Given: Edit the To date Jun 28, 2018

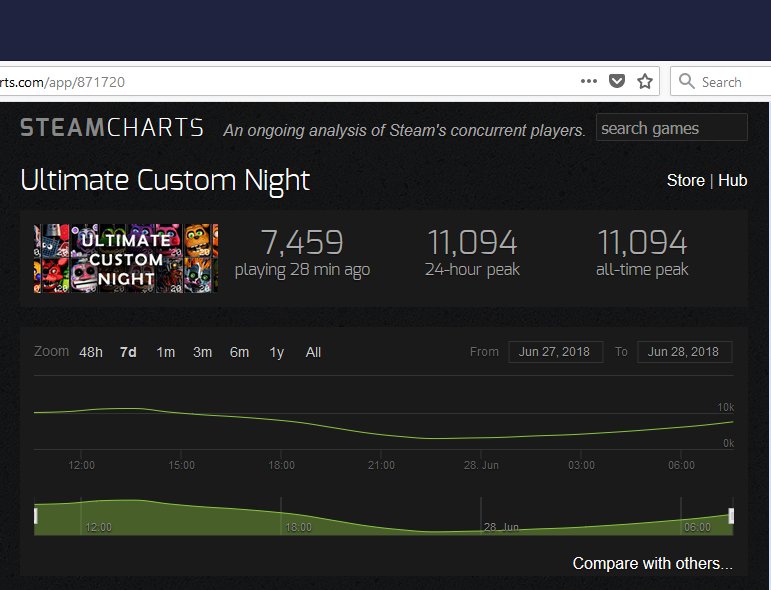Looking at the screenshot, I should (x=684, y=352).
